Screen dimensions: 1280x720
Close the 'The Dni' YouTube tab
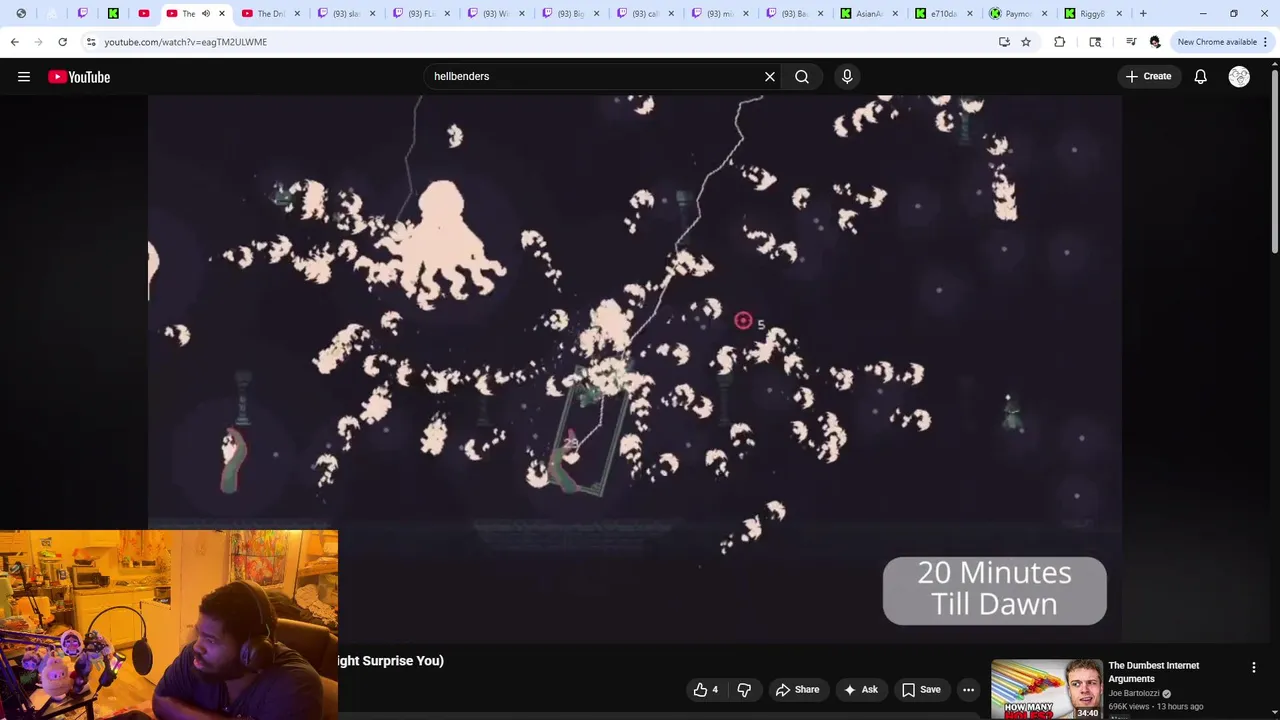(297, 14)
